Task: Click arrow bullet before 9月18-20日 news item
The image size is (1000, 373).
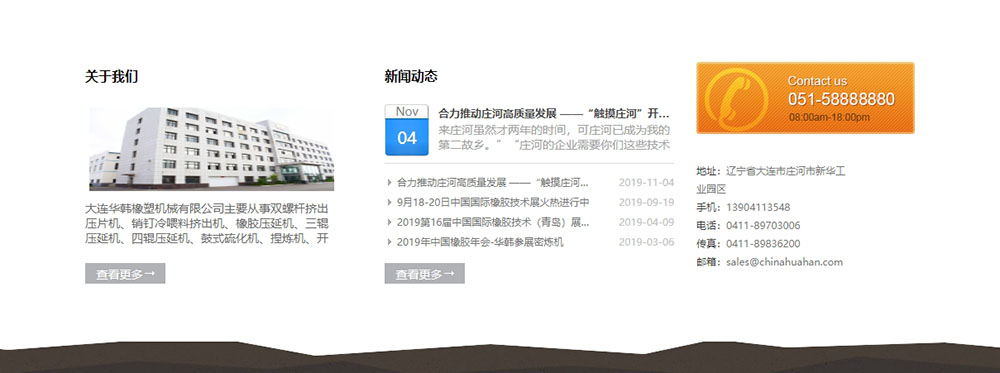Action: coord(389,203)
